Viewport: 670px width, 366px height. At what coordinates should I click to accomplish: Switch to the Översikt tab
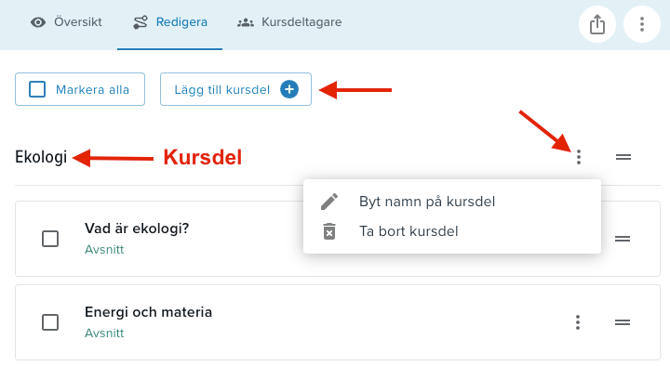tap(66, 22)
